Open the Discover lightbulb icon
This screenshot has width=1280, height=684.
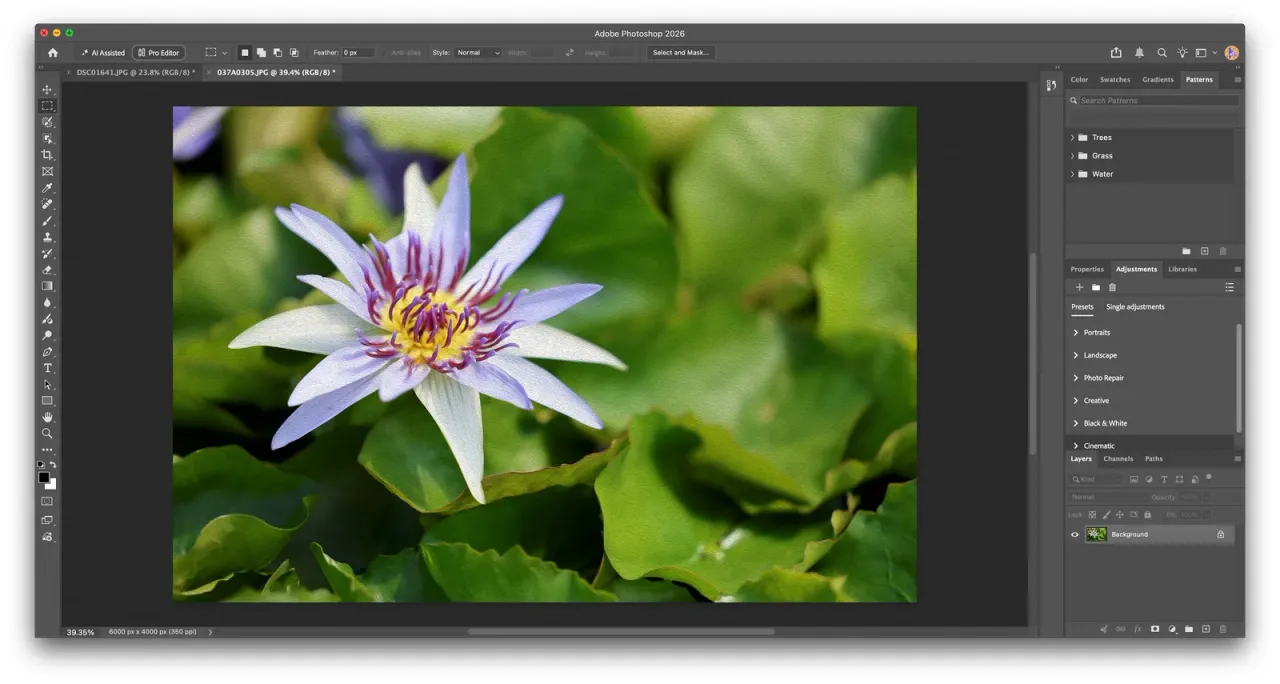click(1182, 53)
